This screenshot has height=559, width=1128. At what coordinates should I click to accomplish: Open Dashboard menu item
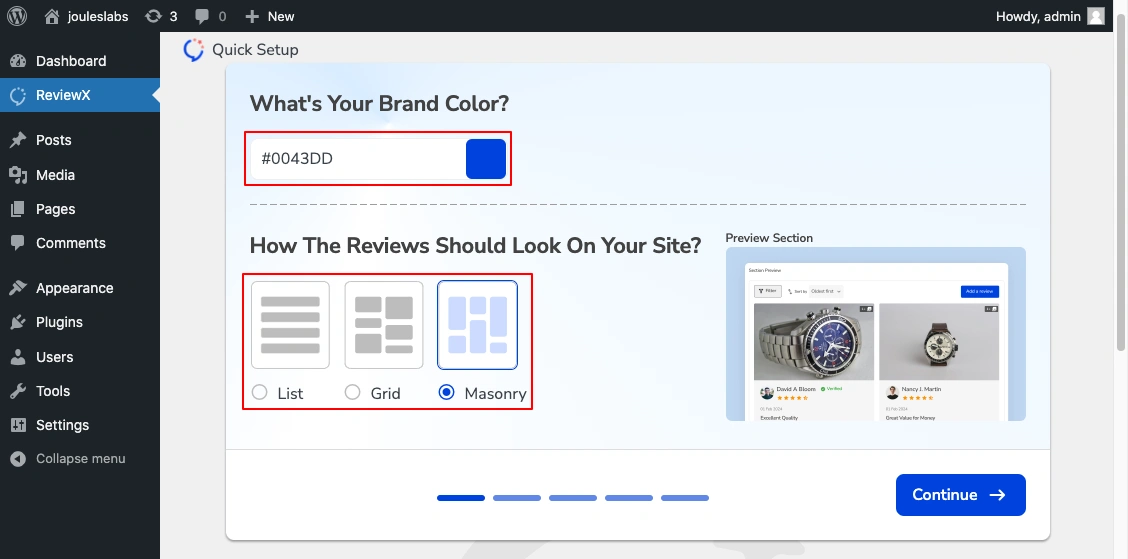(x=80, y=61)
